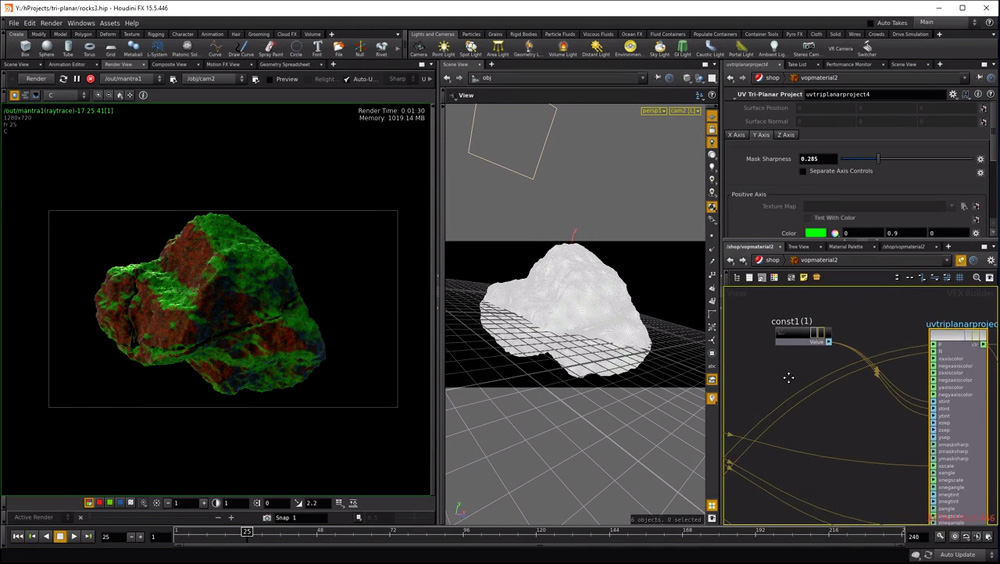
Task: Add a Volume Light
Action: point(562,48)
